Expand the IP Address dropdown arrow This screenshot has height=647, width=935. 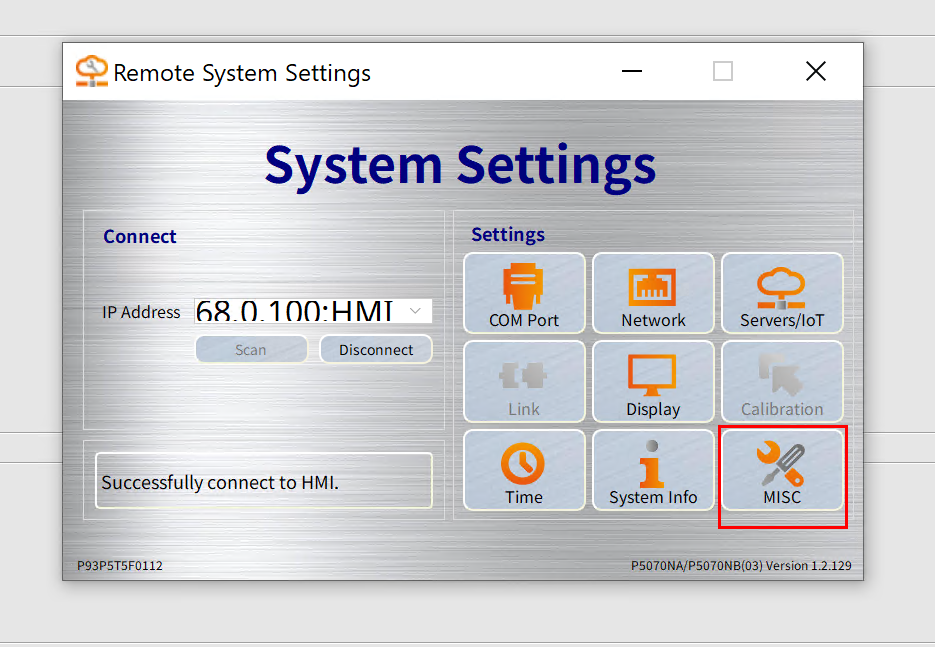tap(416, 311)
